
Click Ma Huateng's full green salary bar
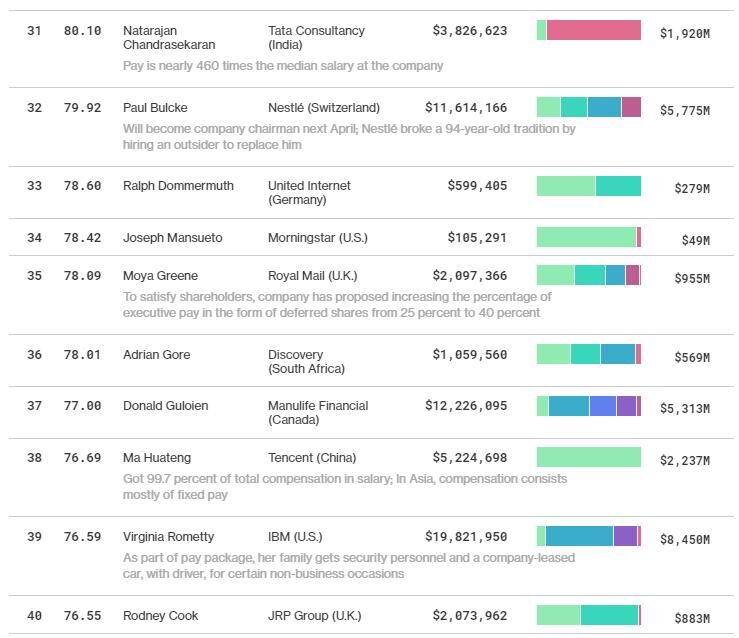coord(588,457)
